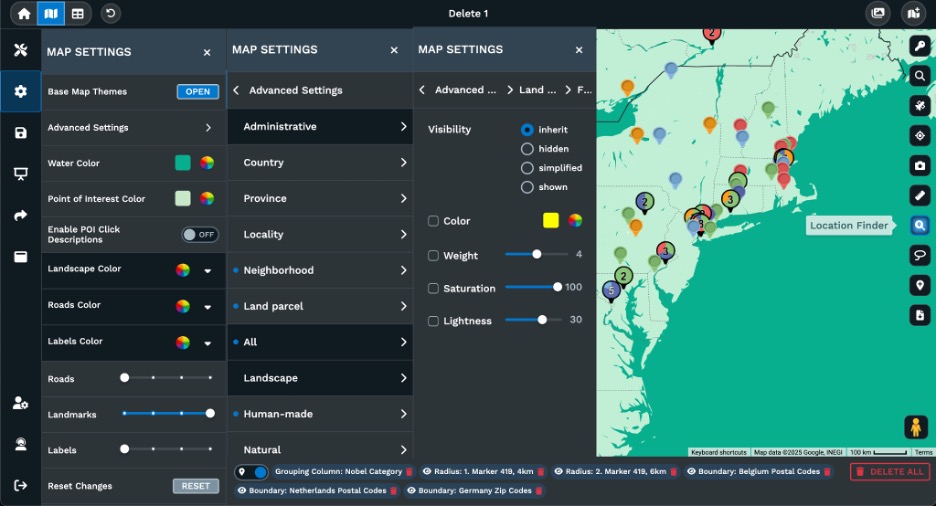
Task: Enable the Saturation checkbox
Action: click(x=433, y=288)
